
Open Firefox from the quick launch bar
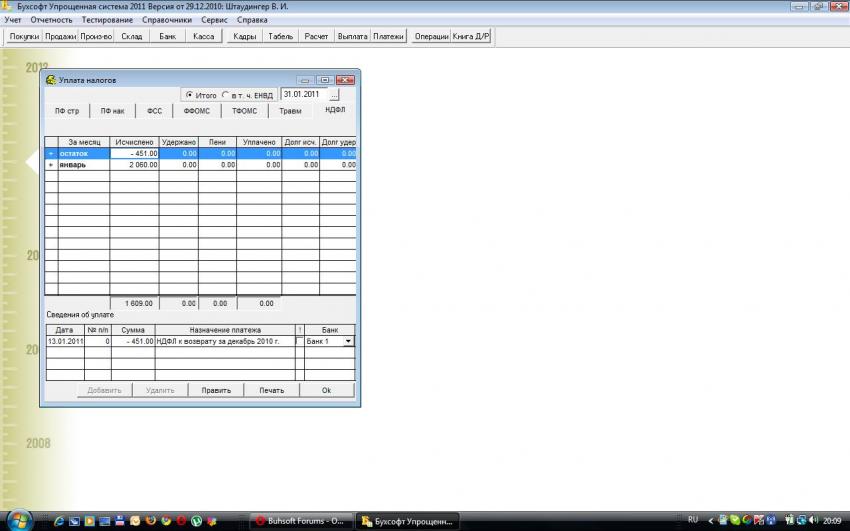click(x=150, y=521)
